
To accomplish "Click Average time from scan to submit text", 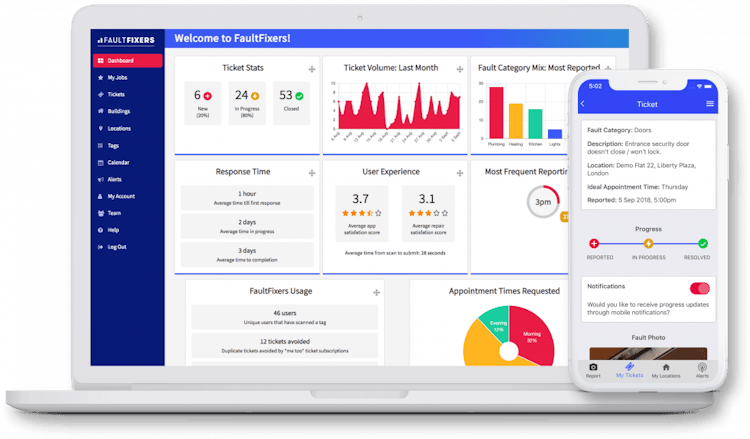I will click(x=395, y=253).
